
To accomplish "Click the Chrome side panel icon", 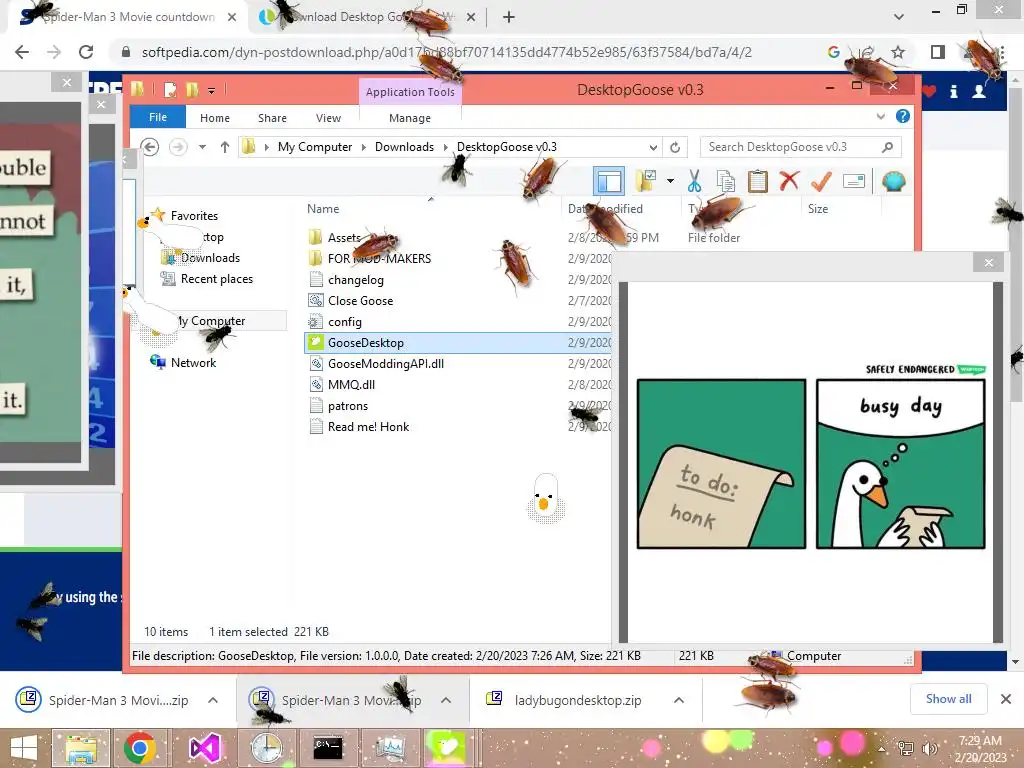I will click(938, 52).
